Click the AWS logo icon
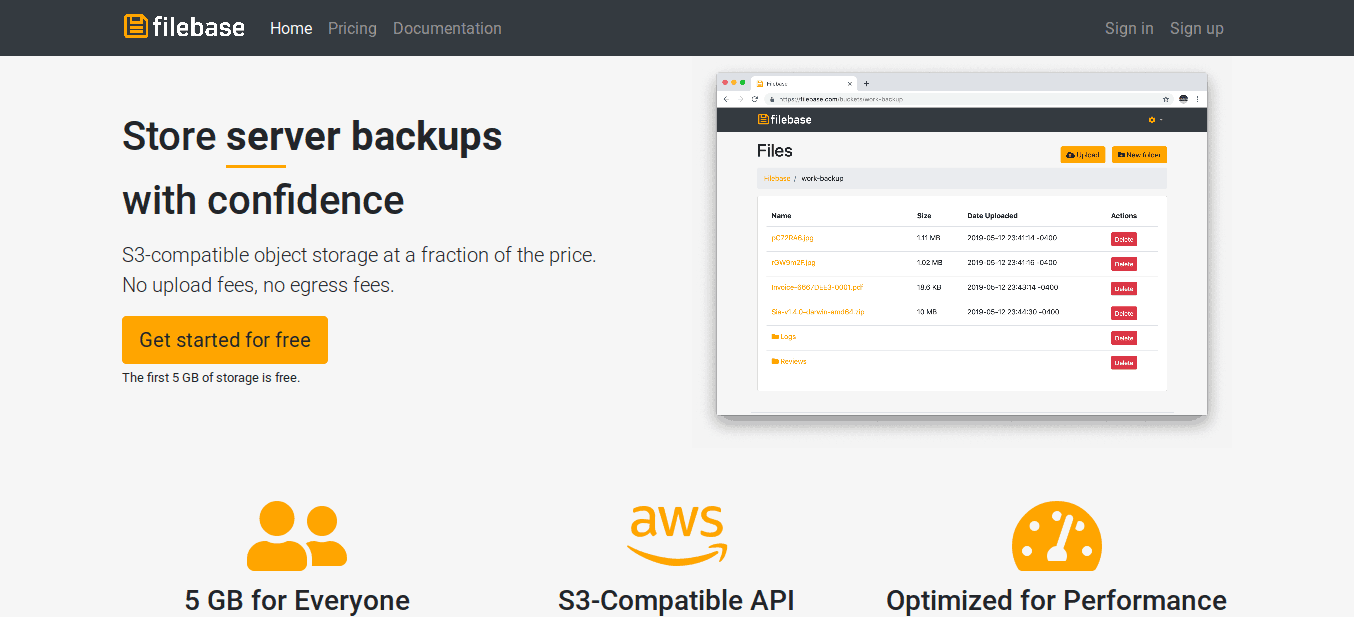 tap(677, 535)
